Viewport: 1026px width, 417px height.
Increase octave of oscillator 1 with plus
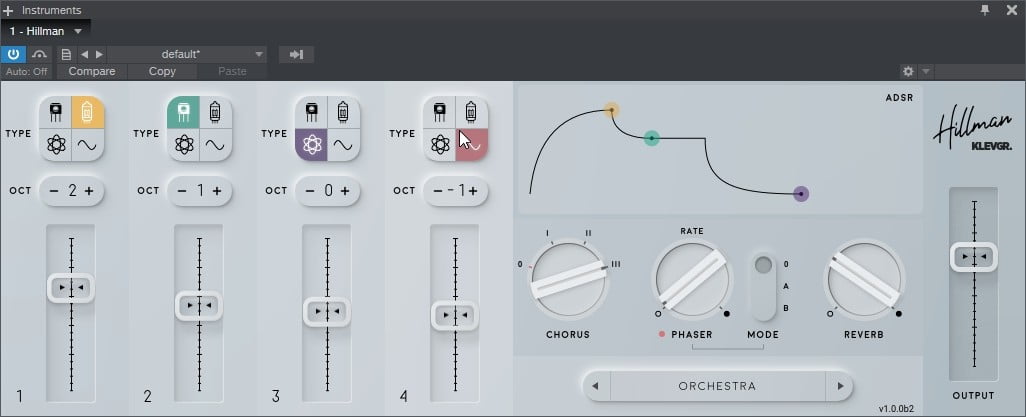pos(88,191)
